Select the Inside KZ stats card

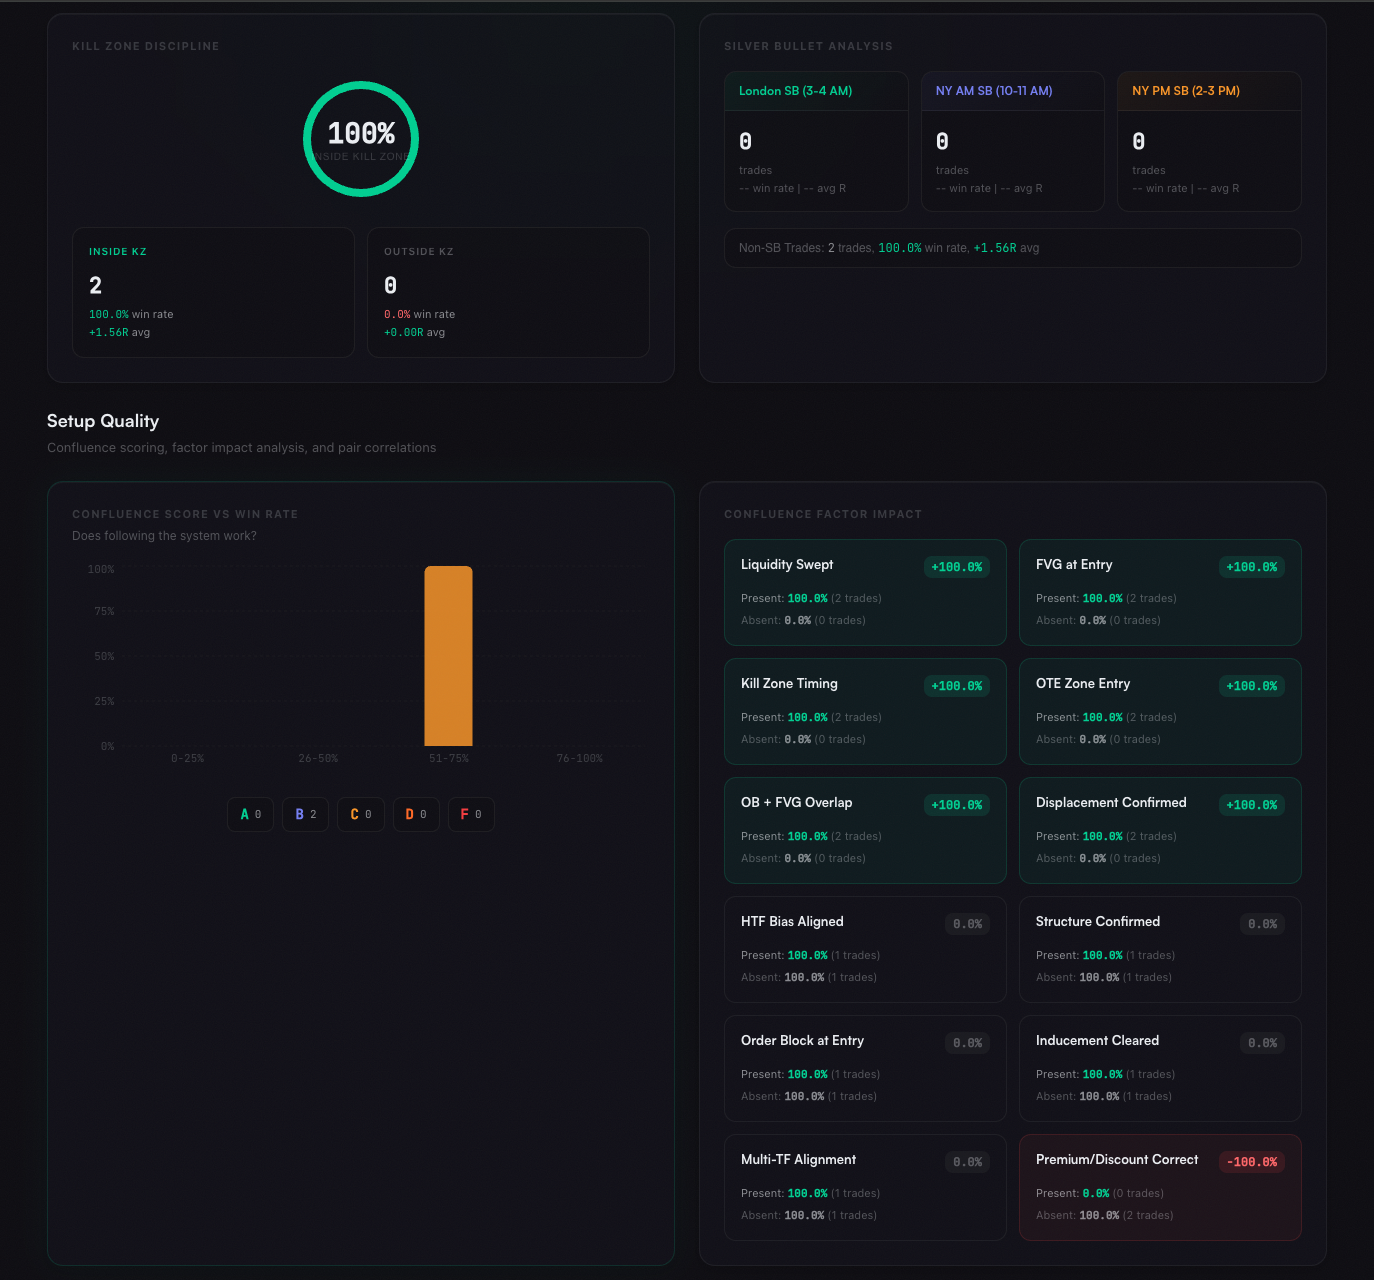click(x=213, y=292)
